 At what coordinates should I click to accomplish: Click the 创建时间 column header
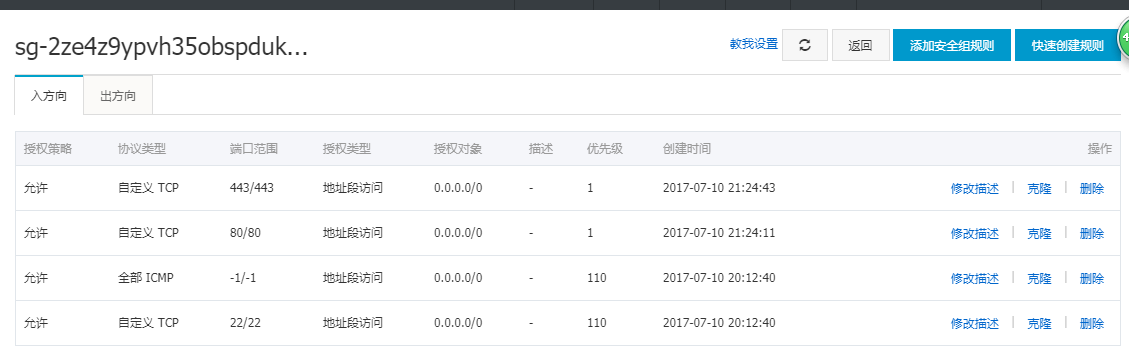click(687, 149)
